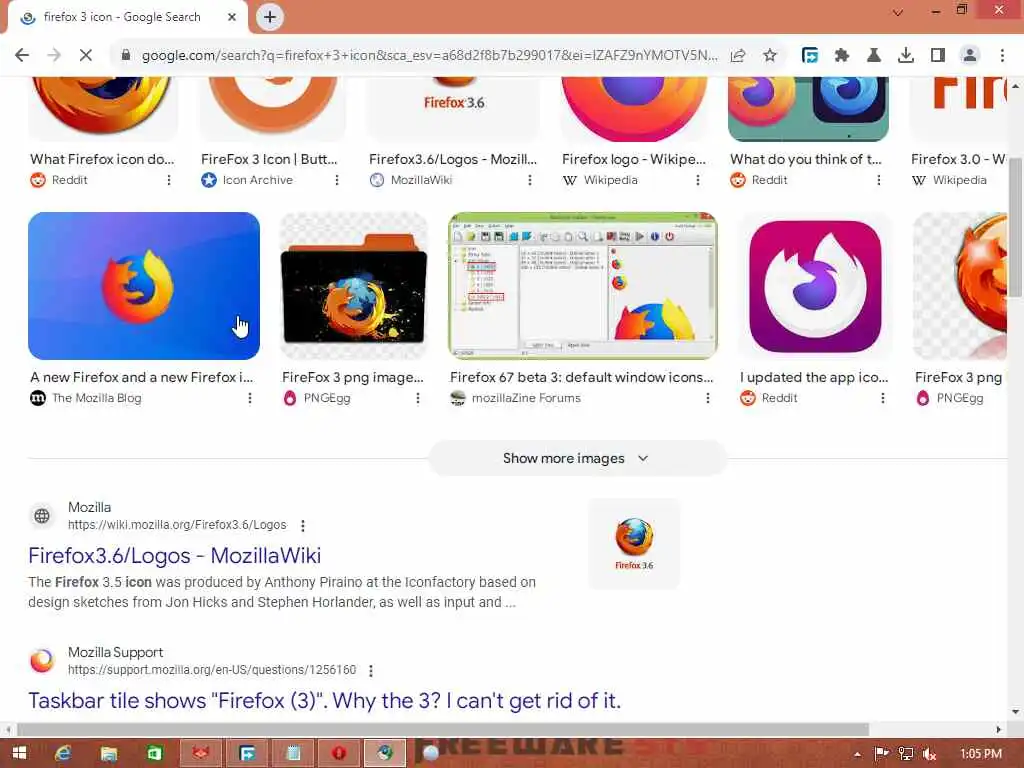Bookmark this page with star icon
Image resolution: width=1024 pixels, height=768 pixels.
[770, 56]
